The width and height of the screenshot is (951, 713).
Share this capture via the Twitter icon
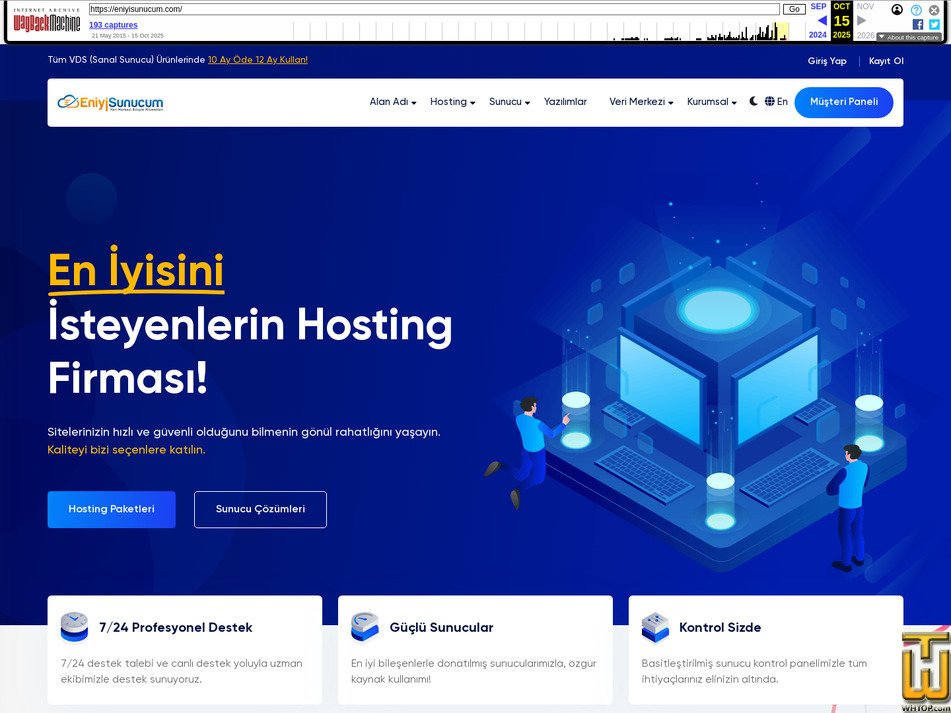(934, 24)
